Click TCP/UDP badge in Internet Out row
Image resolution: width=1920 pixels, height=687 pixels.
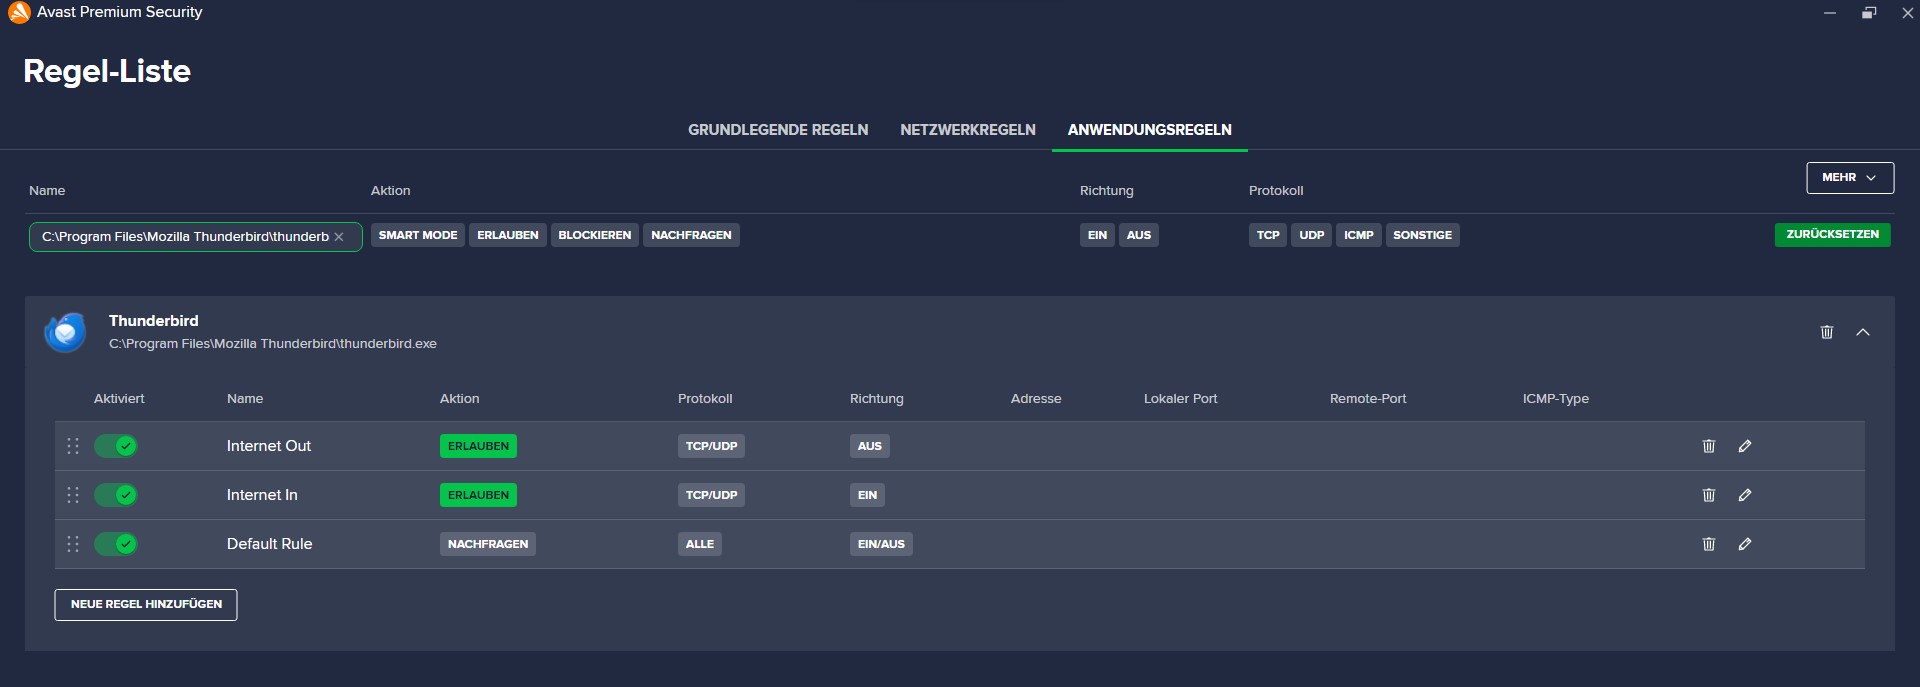pyautogui.click(x=711, y=446)
